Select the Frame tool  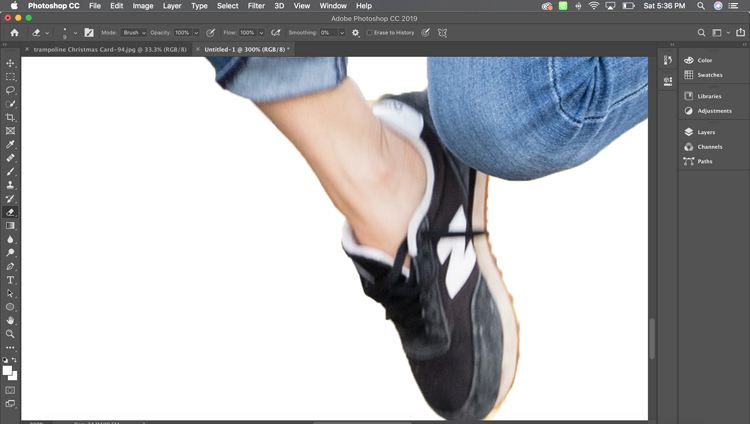click(x=10, y=131)
